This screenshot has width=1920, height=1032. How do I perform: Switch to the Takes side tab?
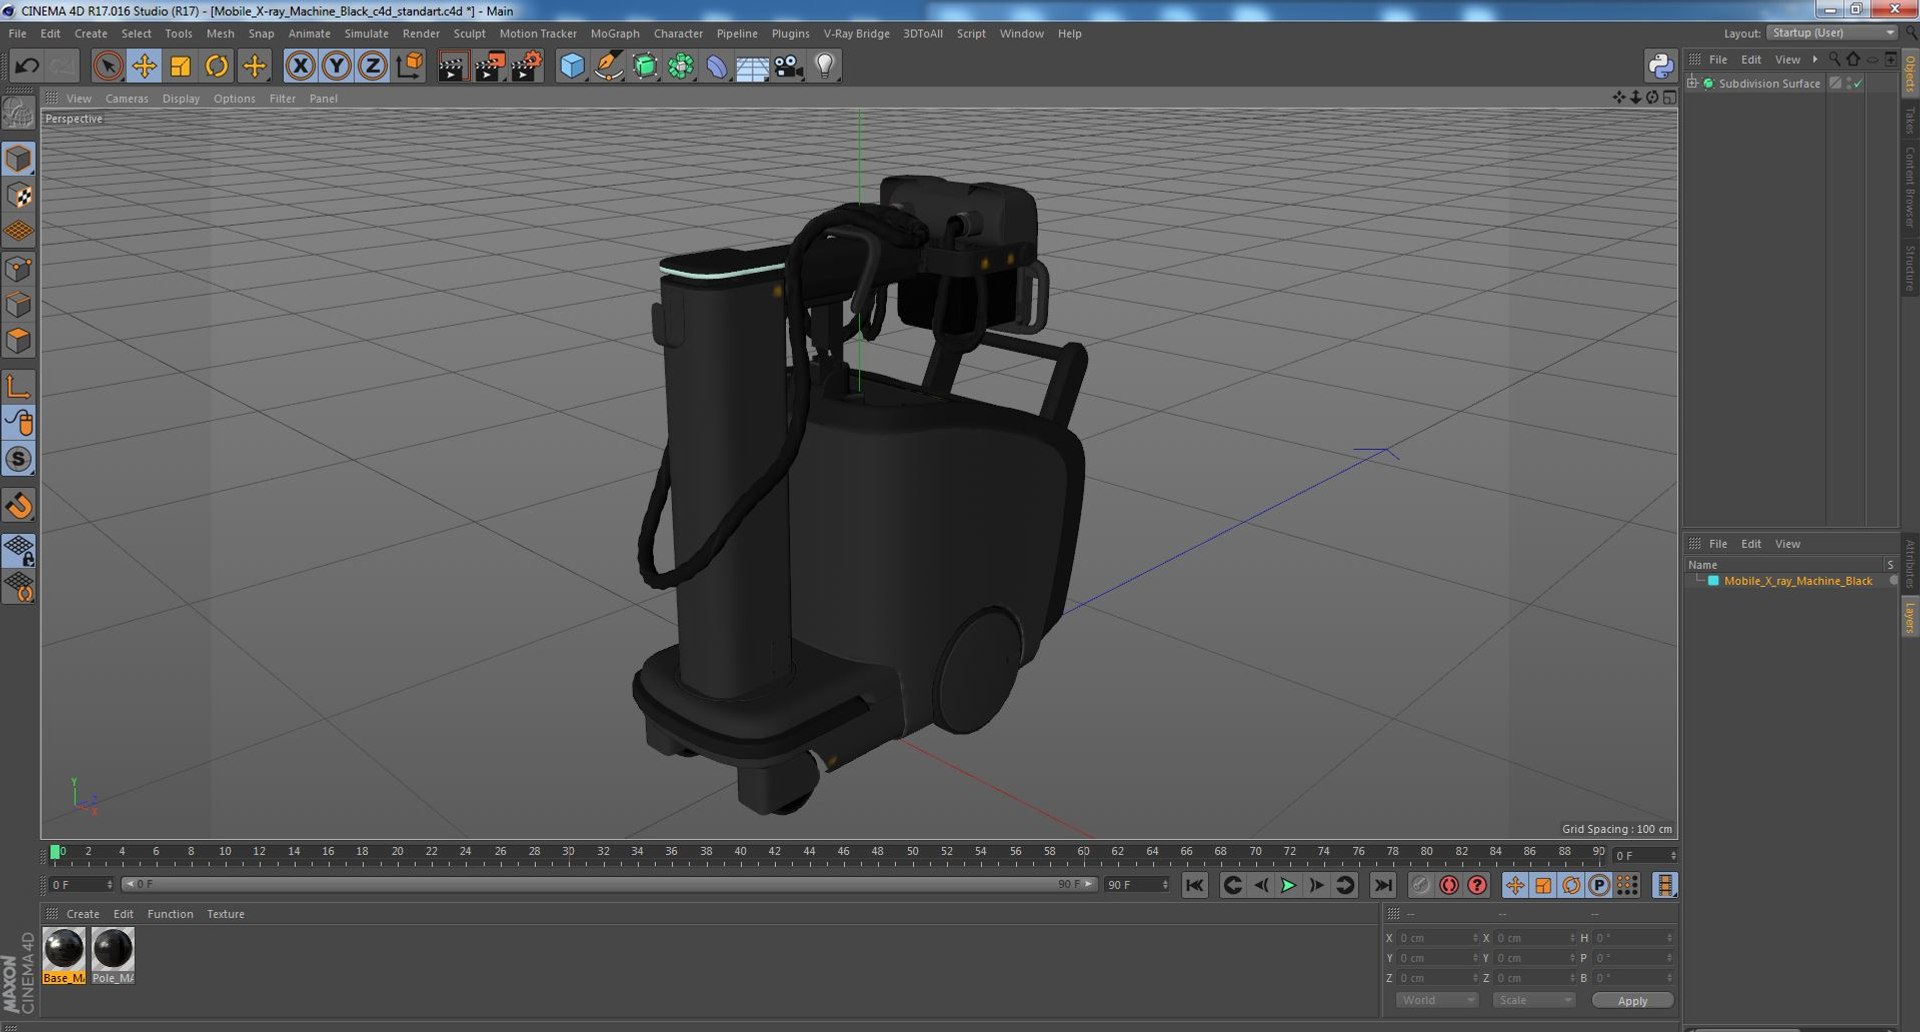1909,120
